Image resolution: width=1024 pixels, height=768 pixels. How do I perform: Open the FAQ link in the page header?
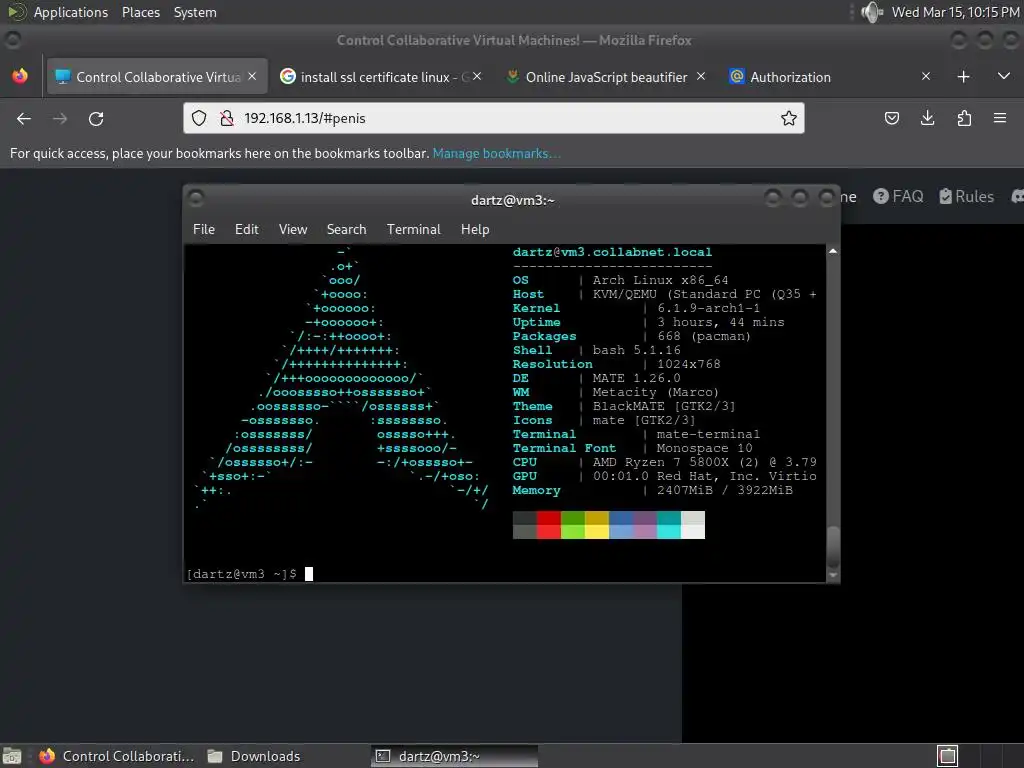[899, 196]
